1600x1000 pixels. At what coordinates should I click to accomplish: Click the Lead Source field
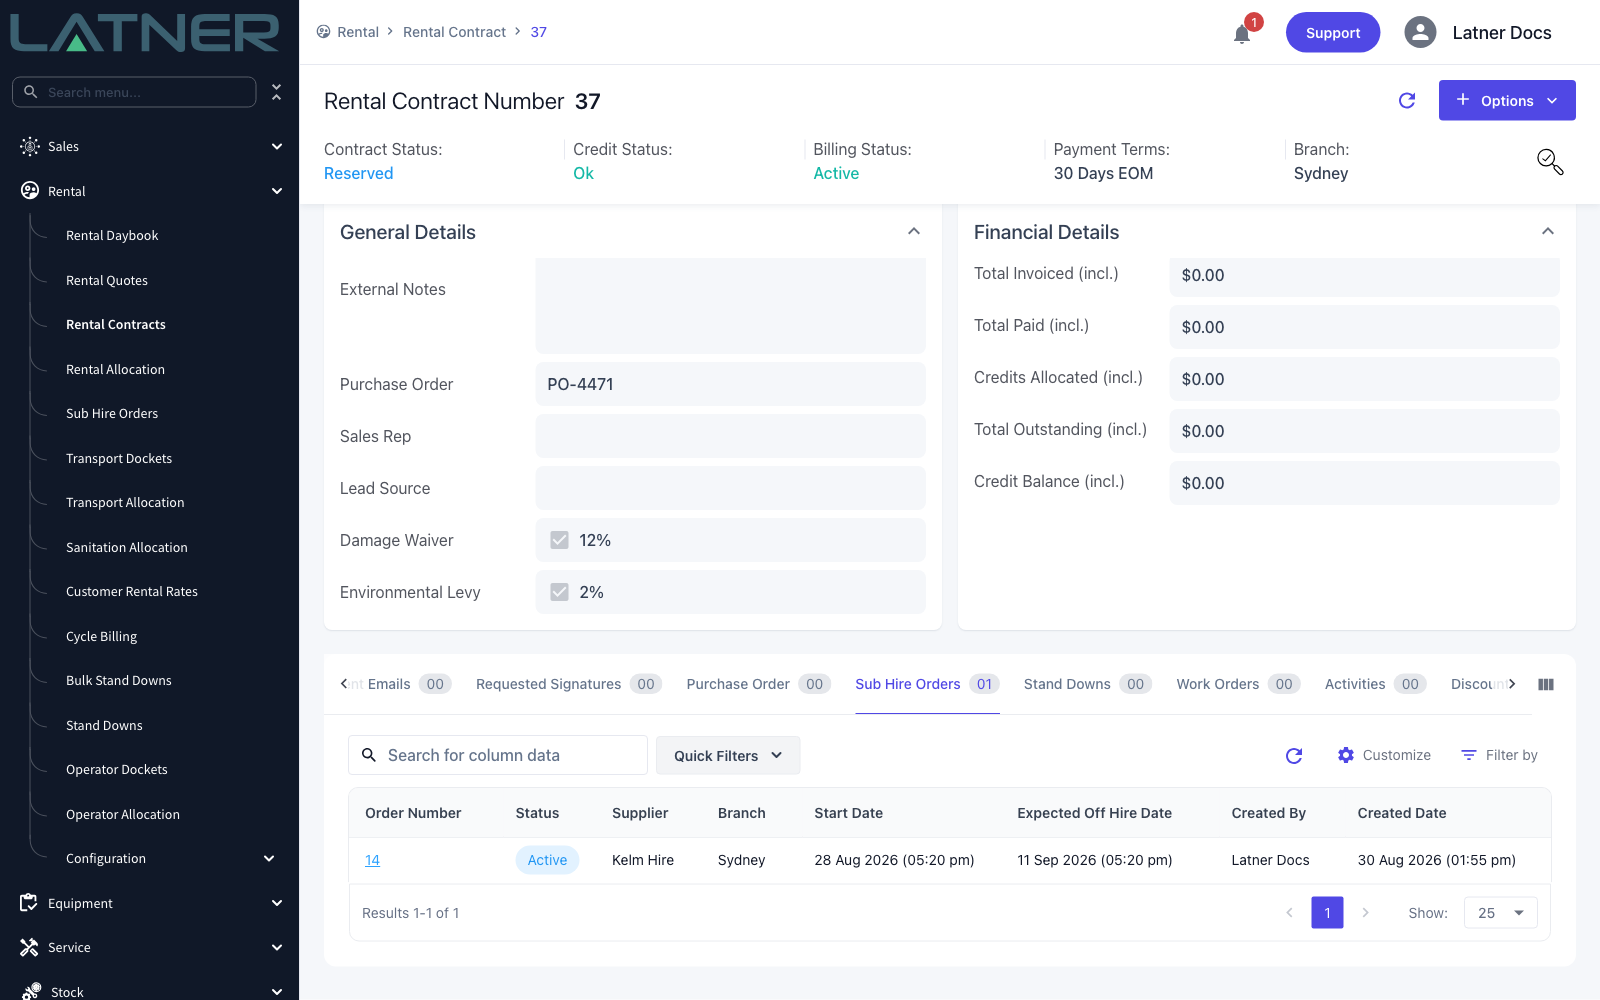coord(731,488)
